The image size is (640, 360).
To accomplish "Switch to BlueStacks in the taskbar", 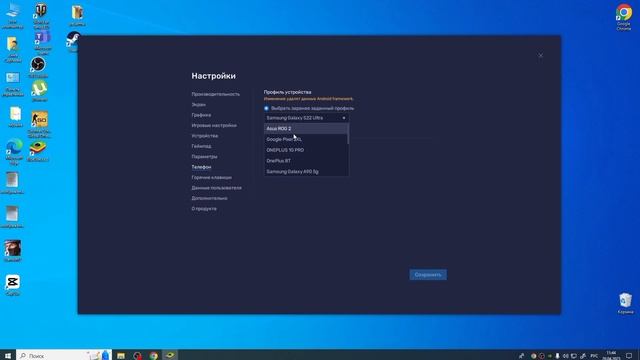I will 170,356.
